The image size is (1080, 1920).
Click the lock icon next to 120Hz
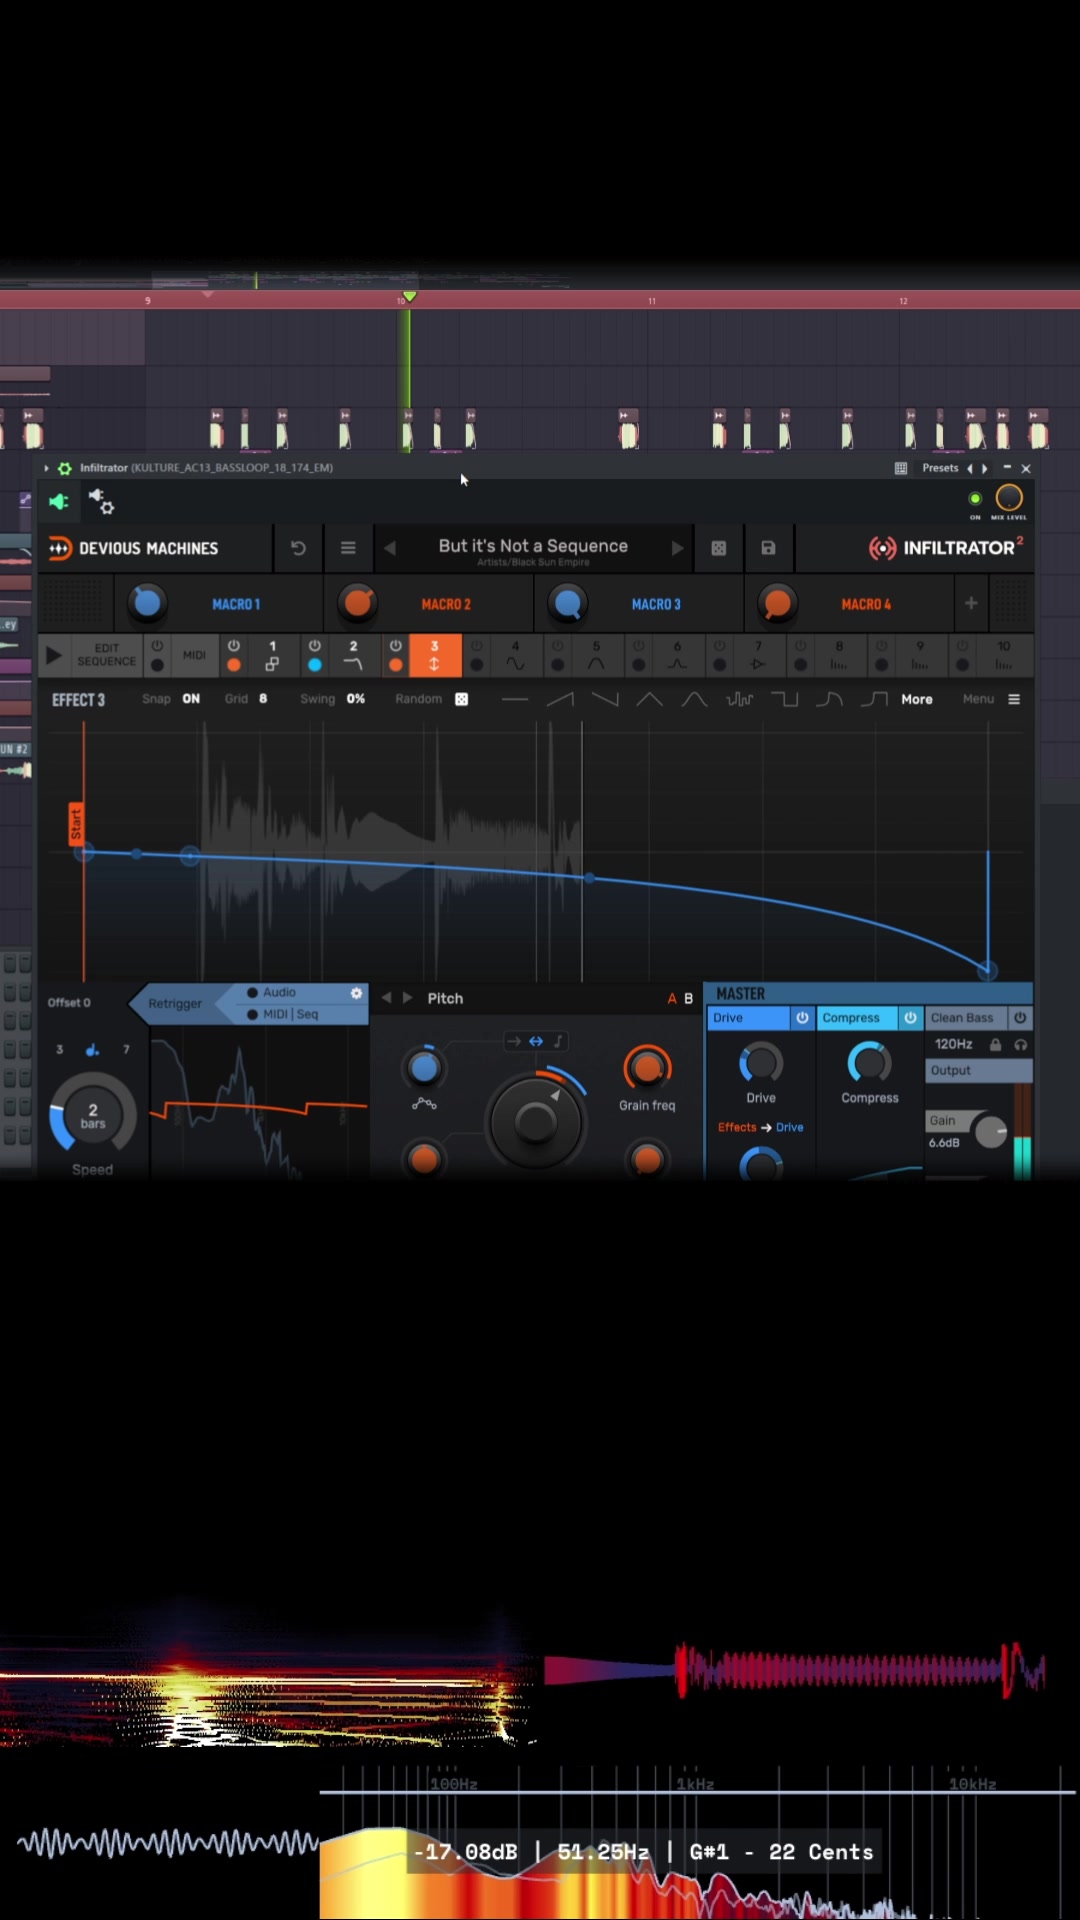[995, 1044]
